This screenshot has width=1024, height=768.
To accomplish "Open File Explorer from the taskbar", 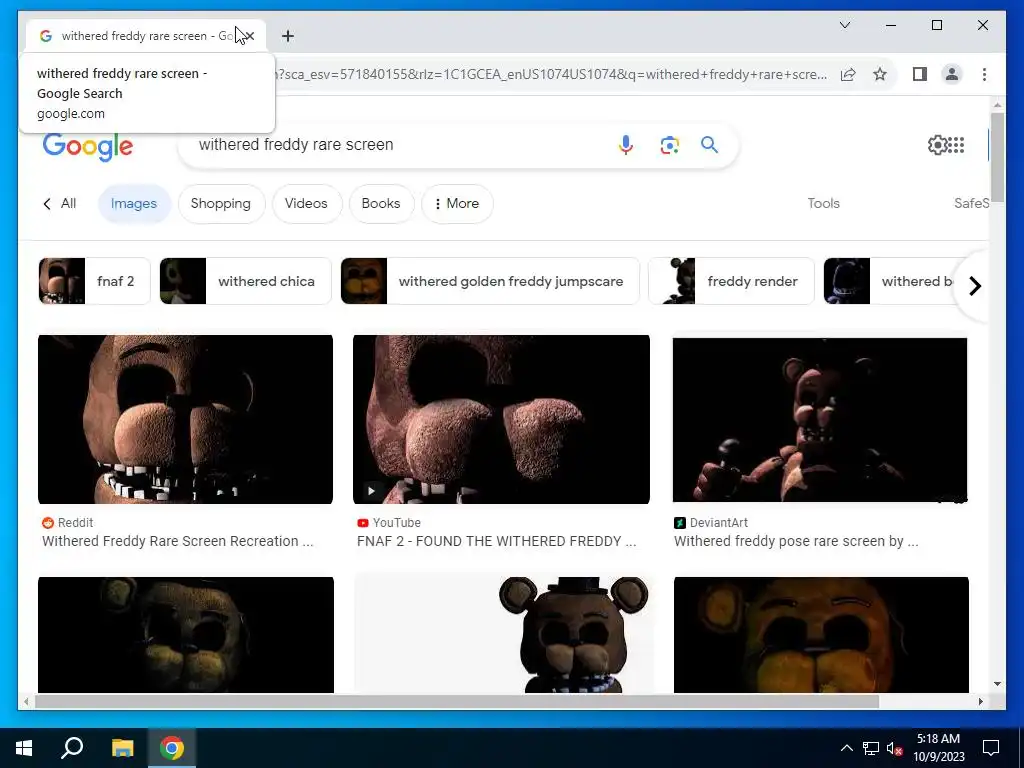I will [x=122, y=748].
